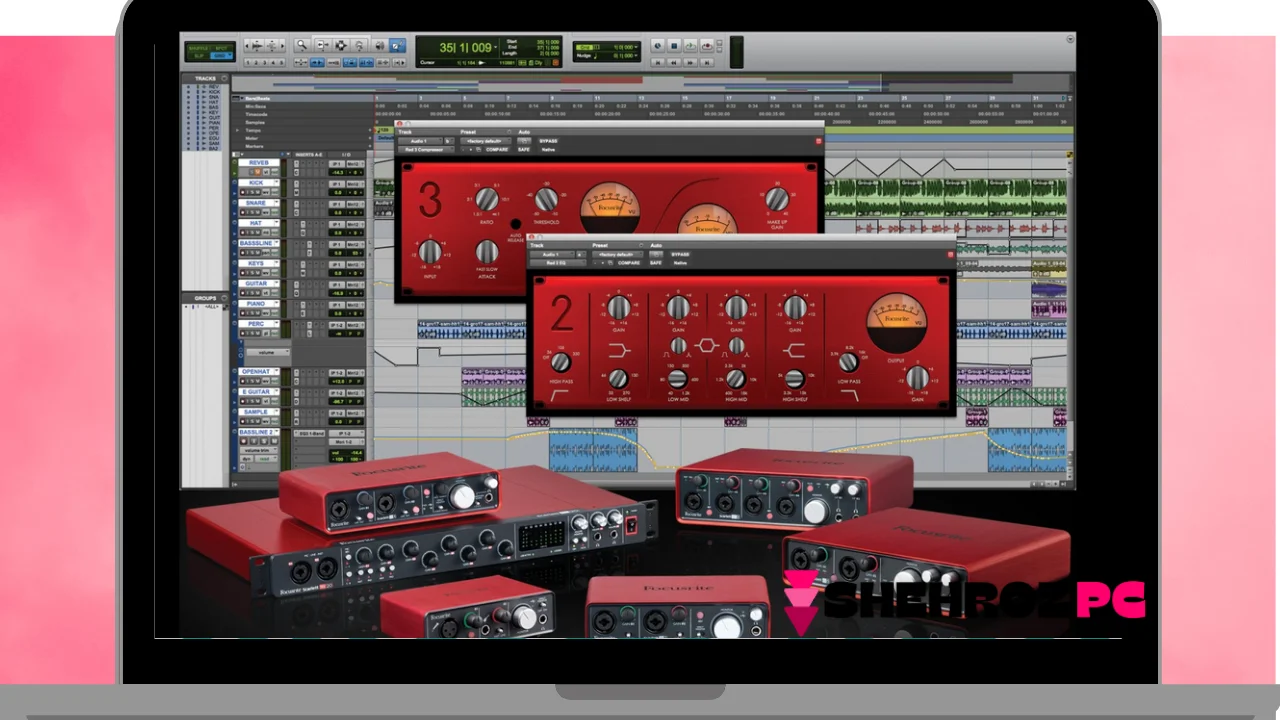Viewport: 1280px width, 720px height.
Task: Click the Rewind transport button
Action: (674, 63)
